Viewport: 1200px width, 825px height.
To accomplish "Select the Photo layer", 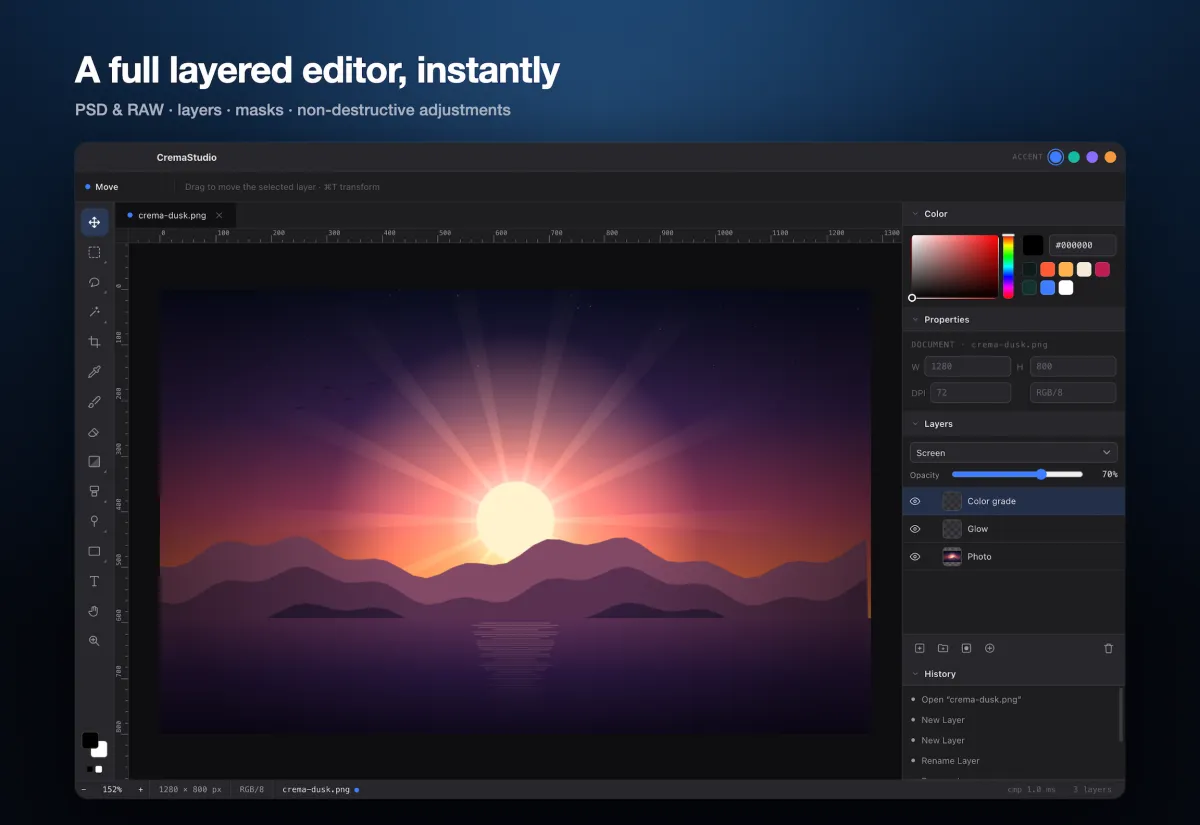I will click(1014, 557).
